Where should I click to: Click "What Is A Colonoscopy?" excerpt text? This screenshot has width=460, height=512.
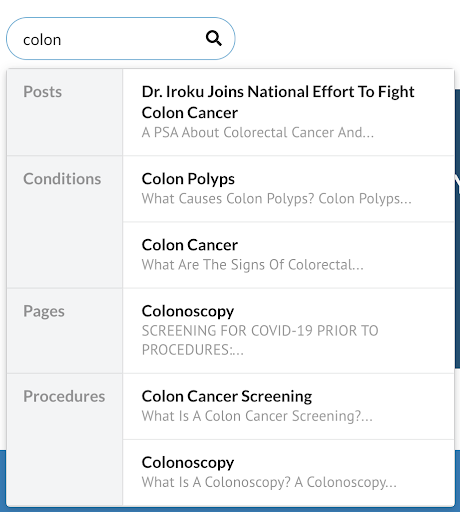[x=216, y=482]
